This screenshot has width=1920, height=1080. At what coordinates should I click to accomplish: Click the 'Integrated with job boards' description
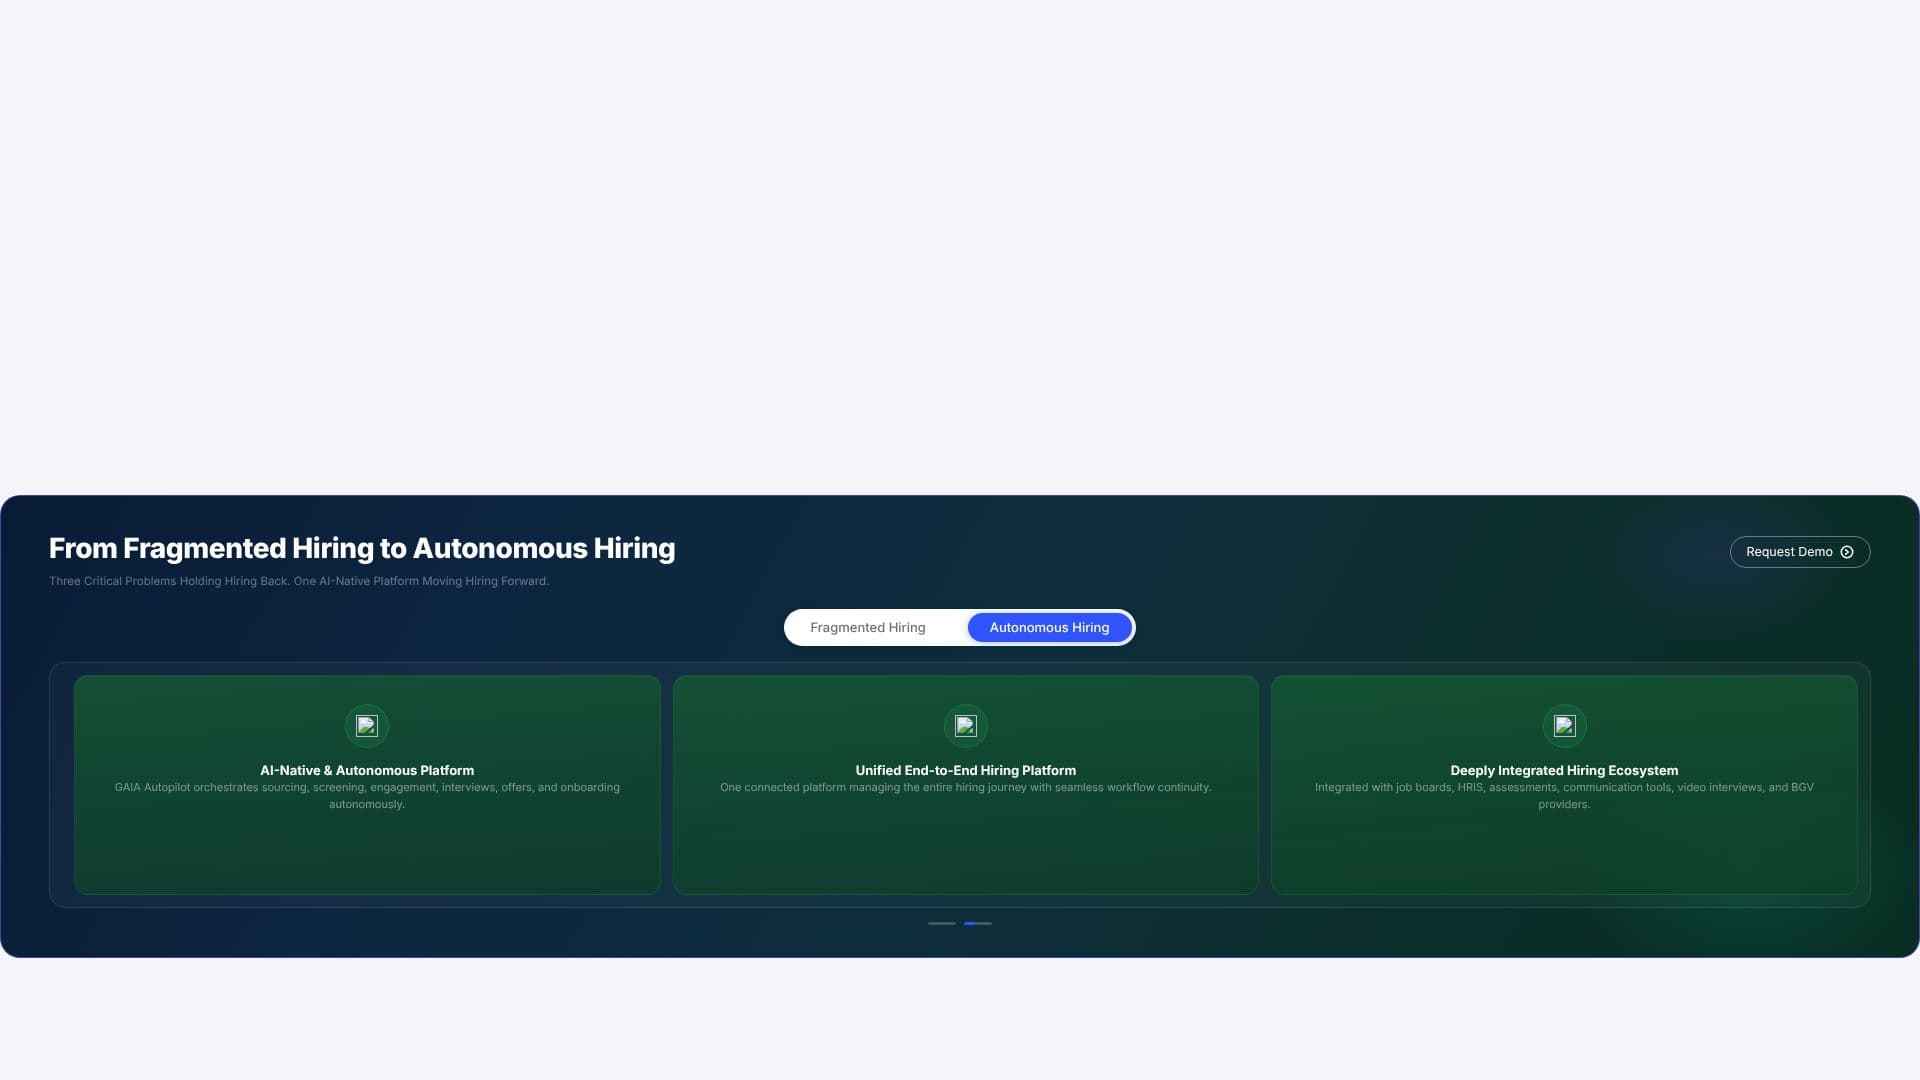1564,796
